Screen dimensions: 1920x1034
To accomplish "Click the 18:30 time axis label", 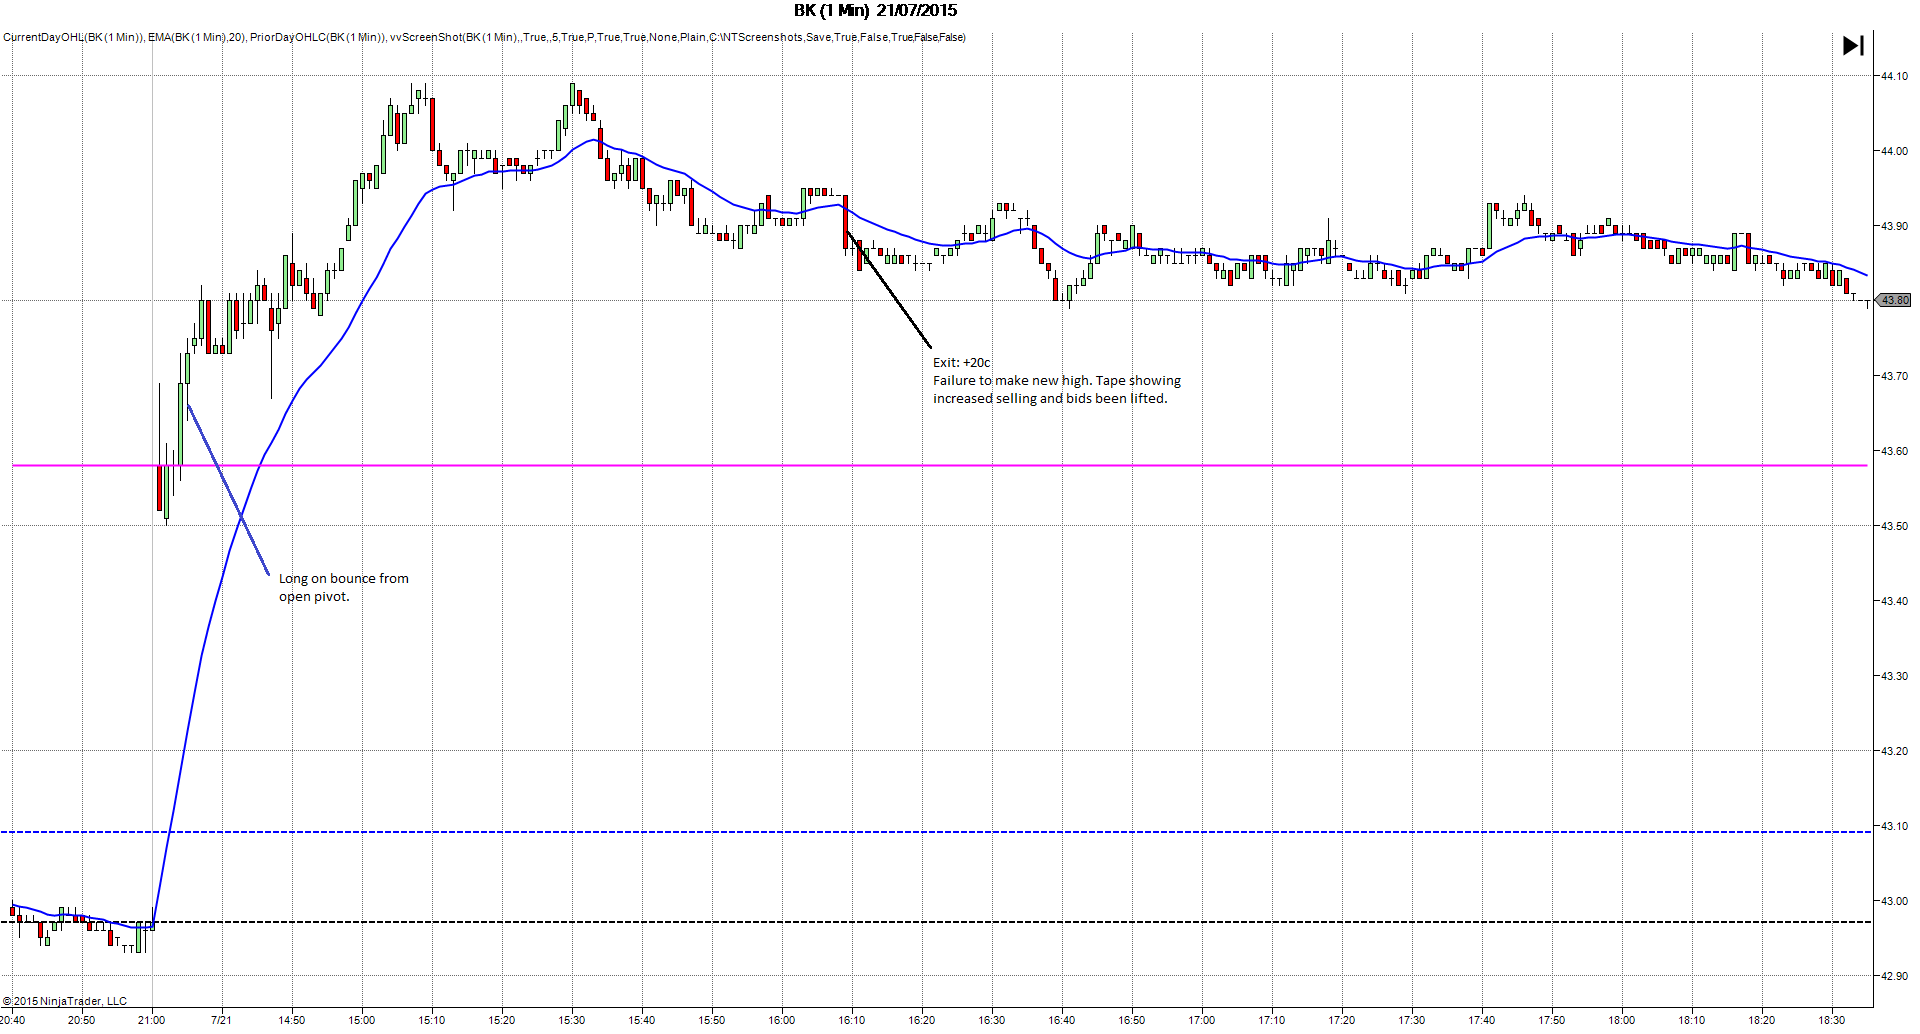I will [x=1832, y=1020].
